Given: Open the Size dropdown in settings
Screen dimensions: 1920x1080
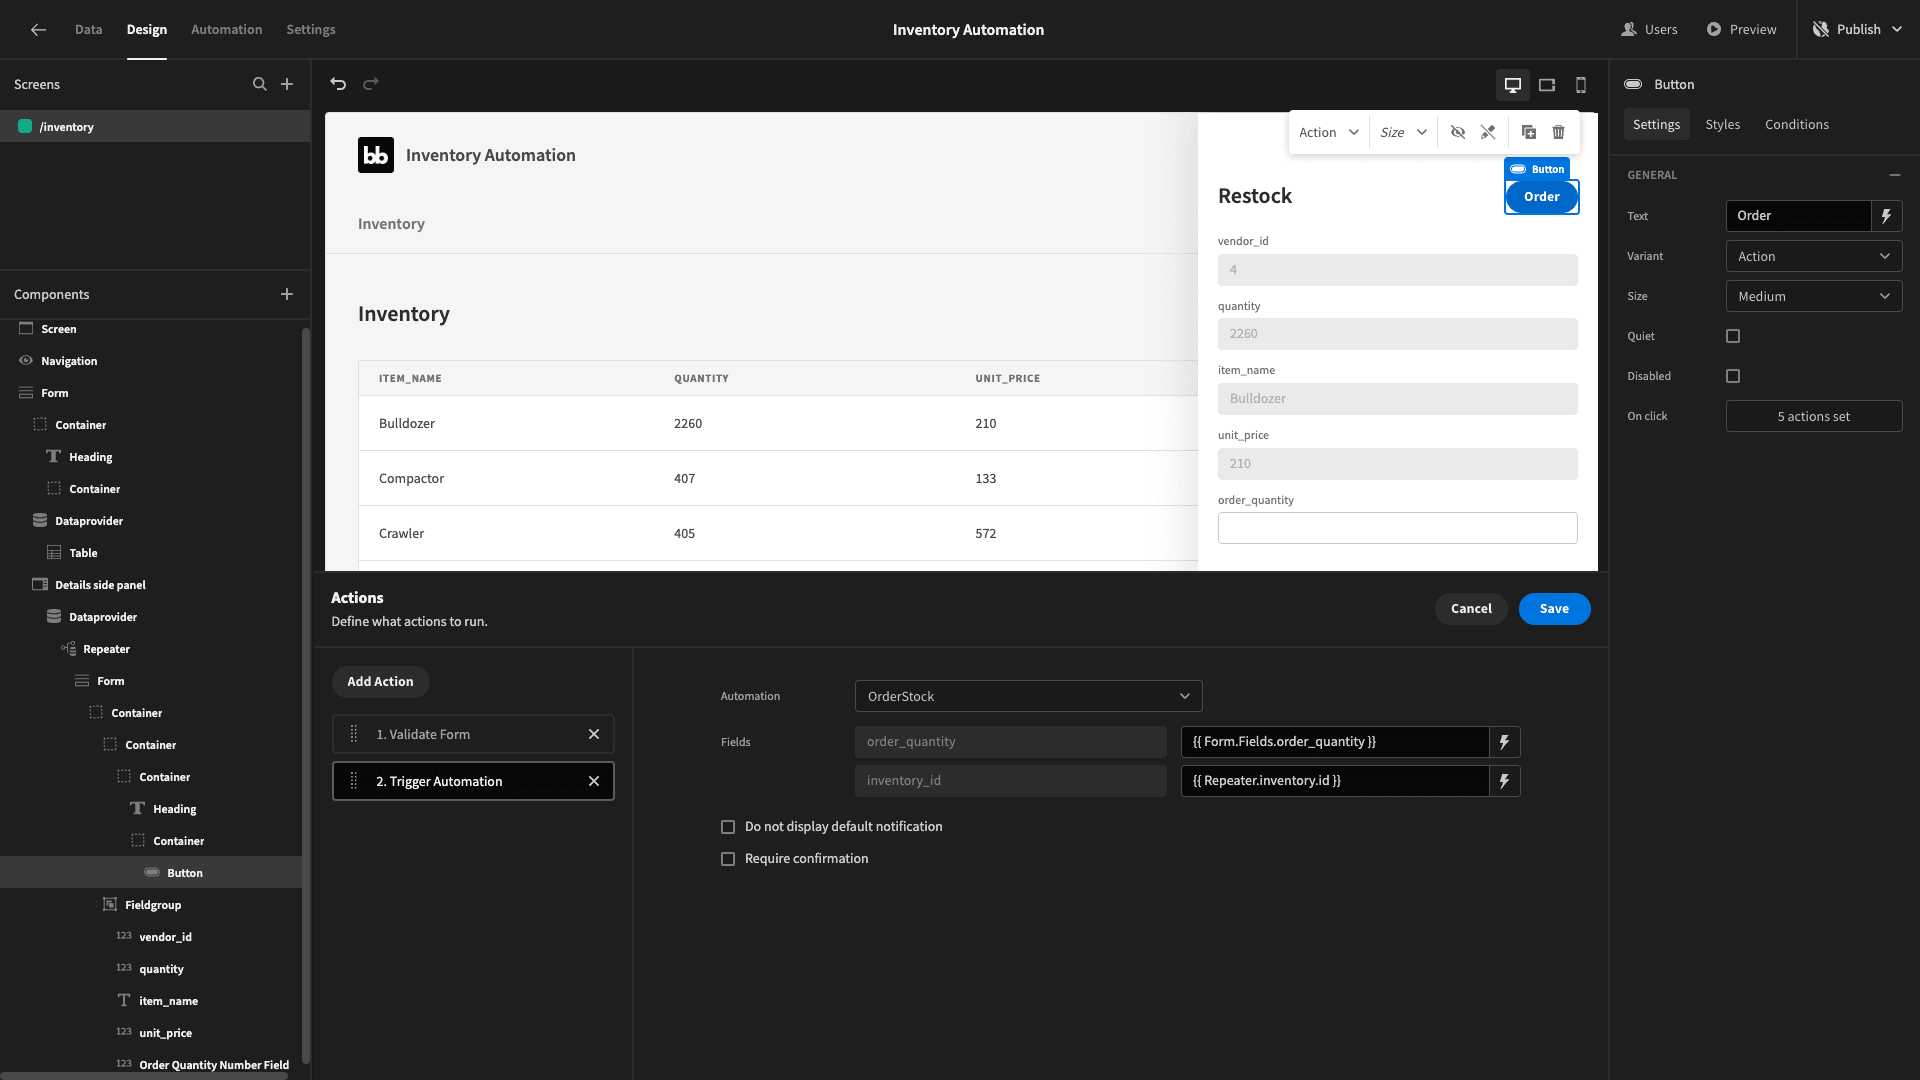Looking at the screenshot, I should pos(1813,296).
